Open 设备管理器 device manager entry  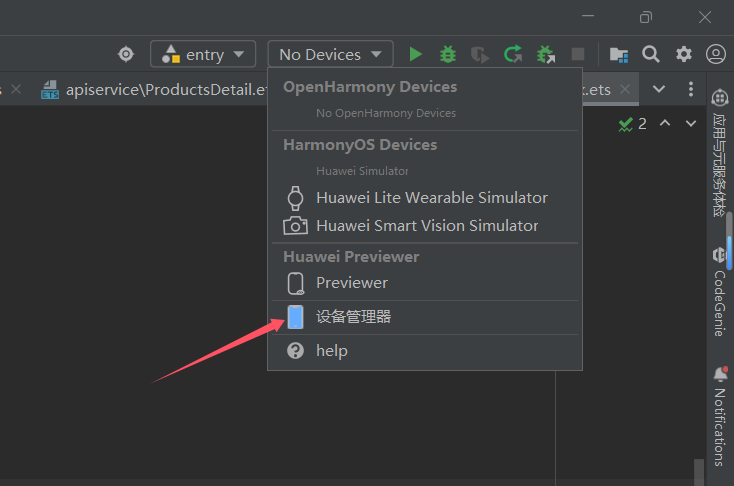425,317
